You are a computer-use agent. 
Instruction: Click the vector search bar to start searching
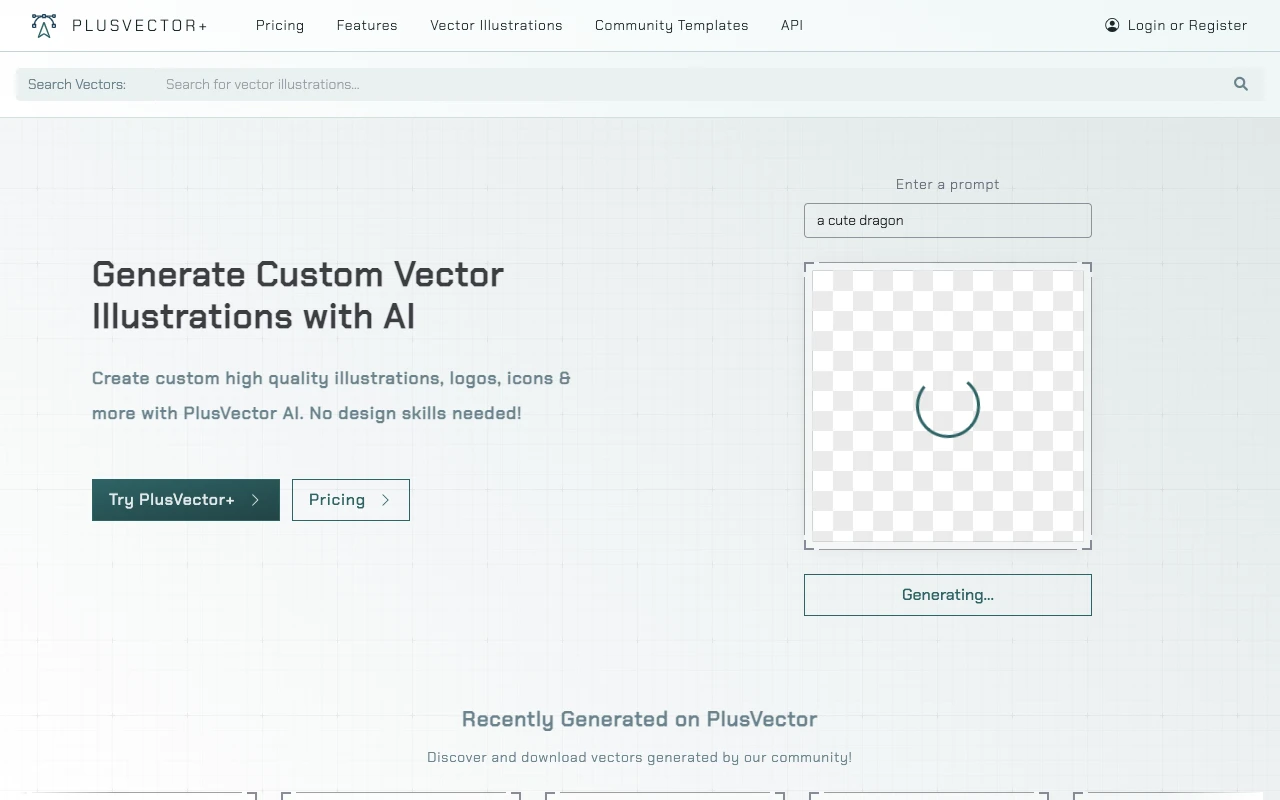pos(600,84)
